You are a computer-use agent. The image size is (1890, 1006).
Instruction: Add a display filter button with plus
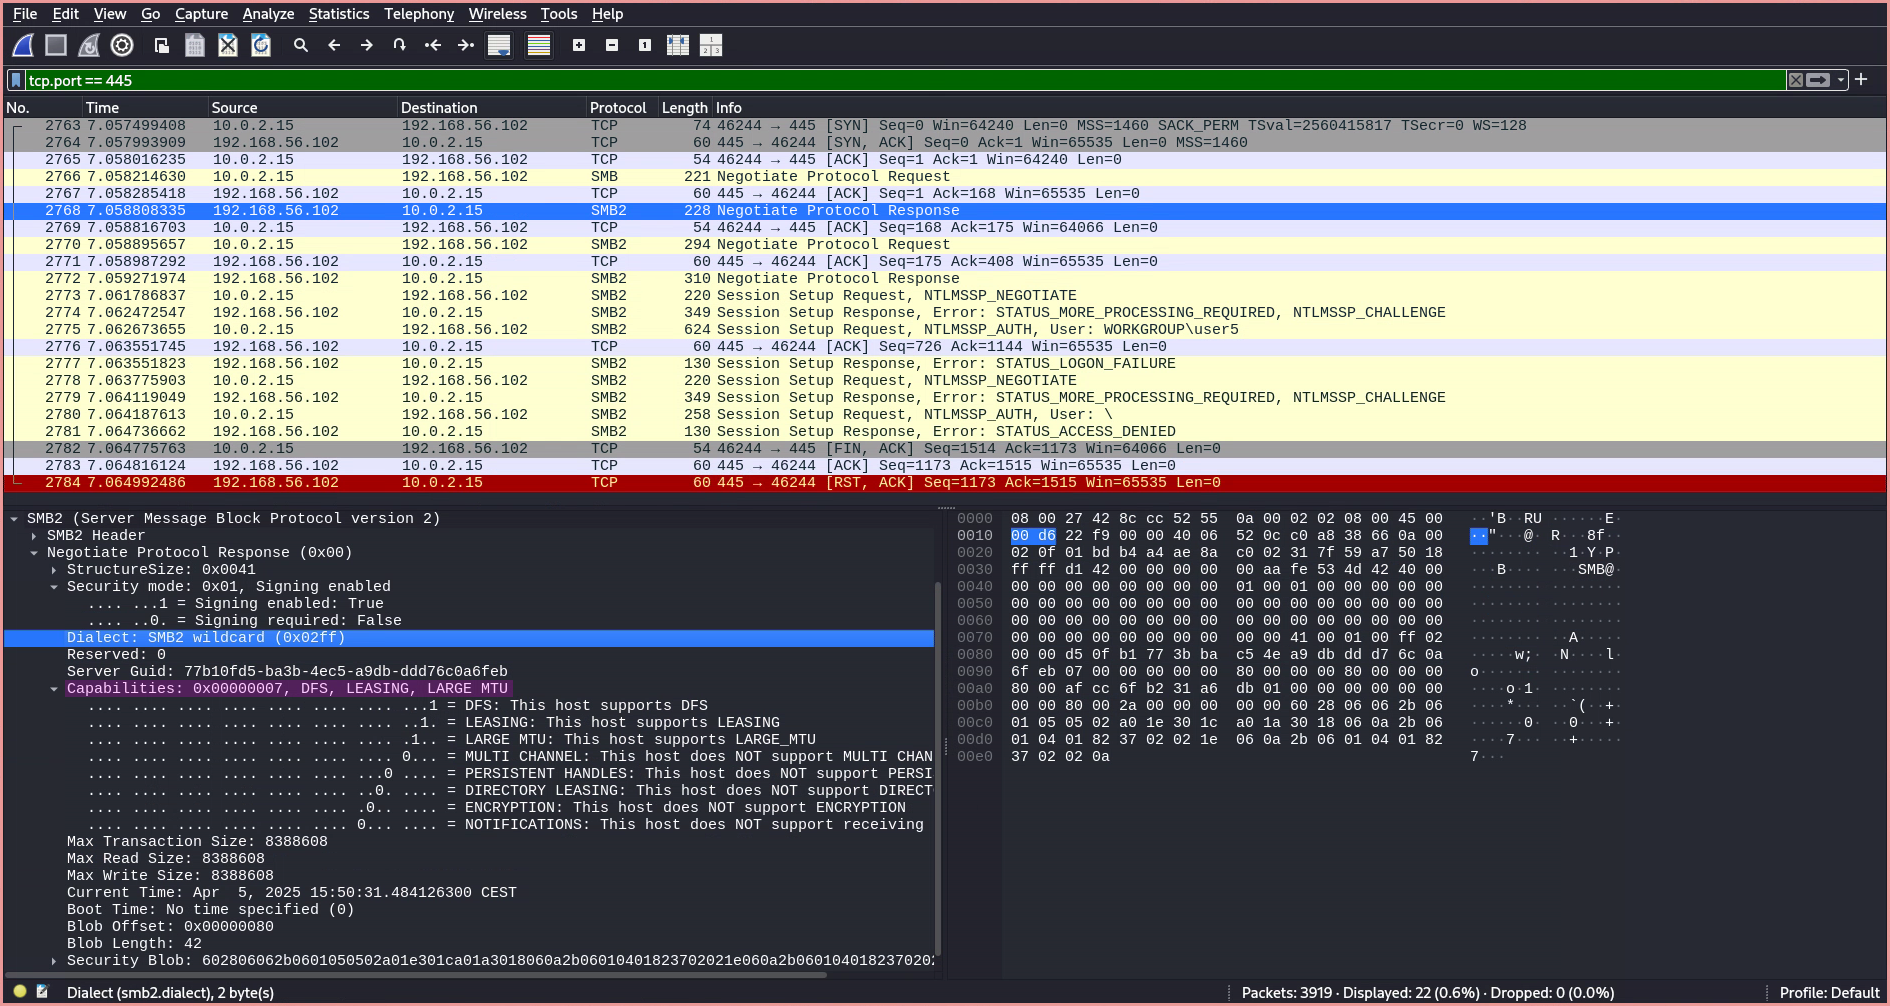(1861, 79)
